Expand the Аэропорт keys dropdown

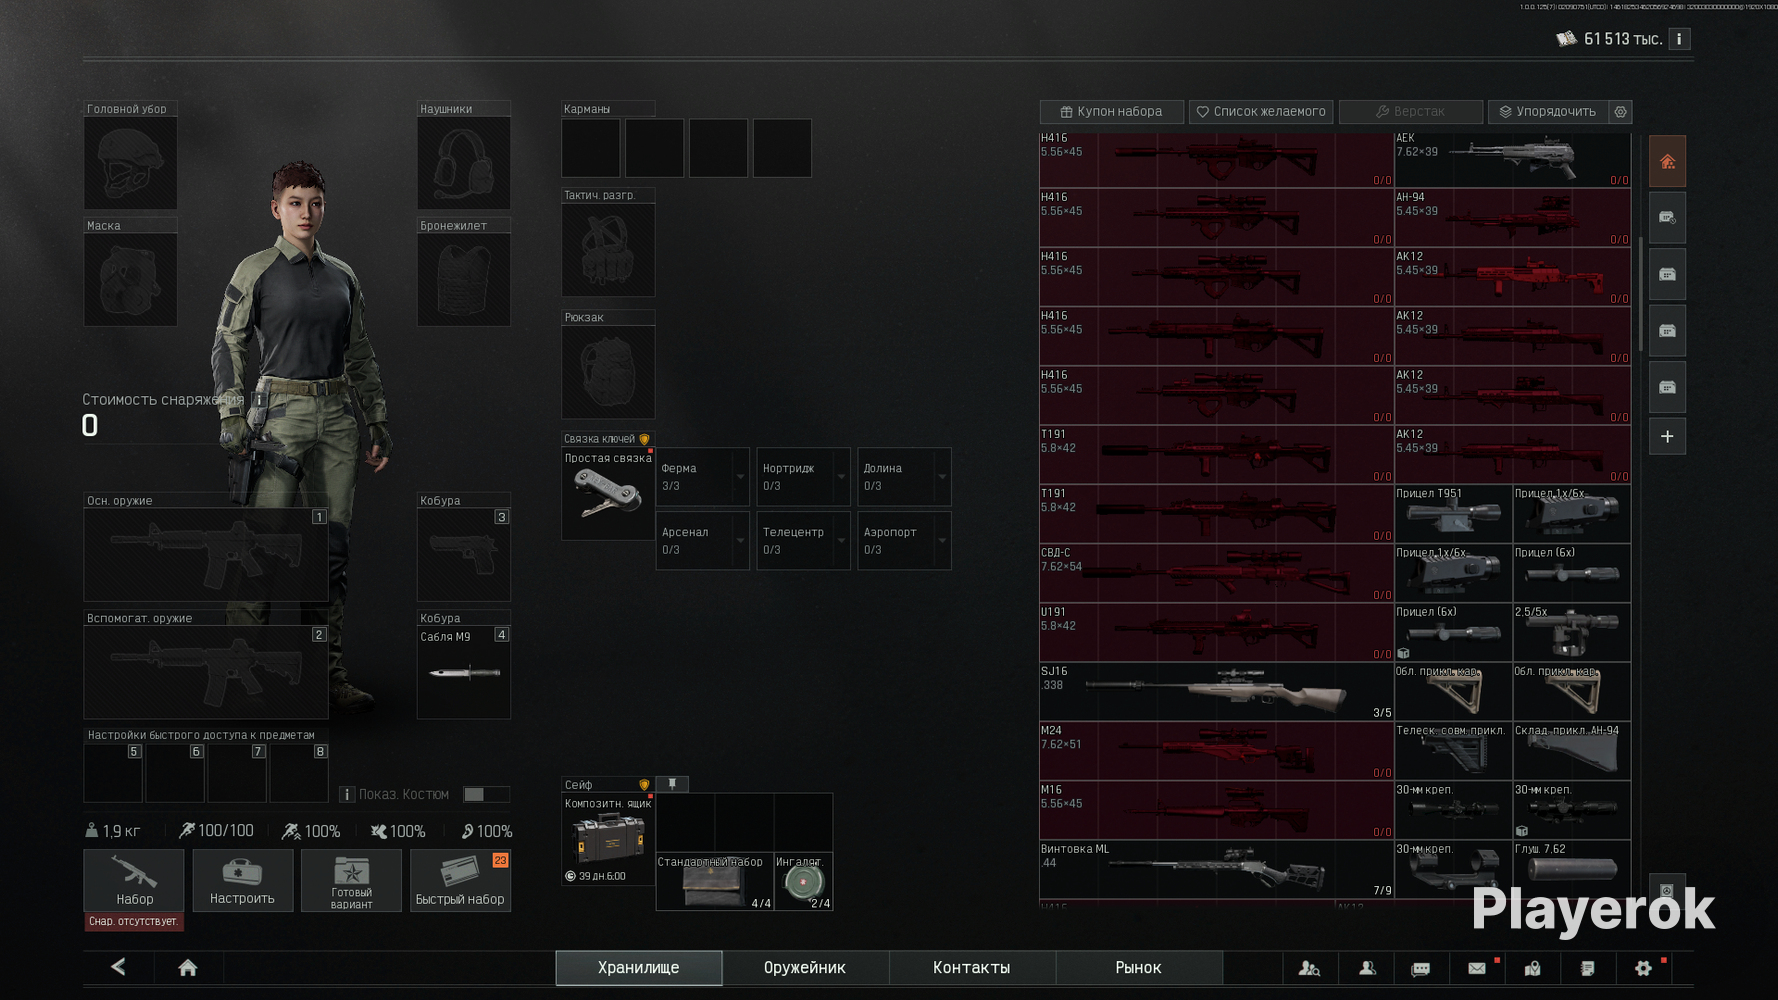[942, 541]
